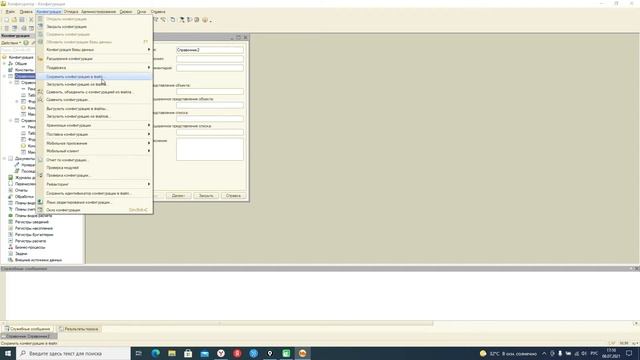Select the Документы node in the tree
The height and width of the screenshot is (360, 640).
click(x=25, y=158)
